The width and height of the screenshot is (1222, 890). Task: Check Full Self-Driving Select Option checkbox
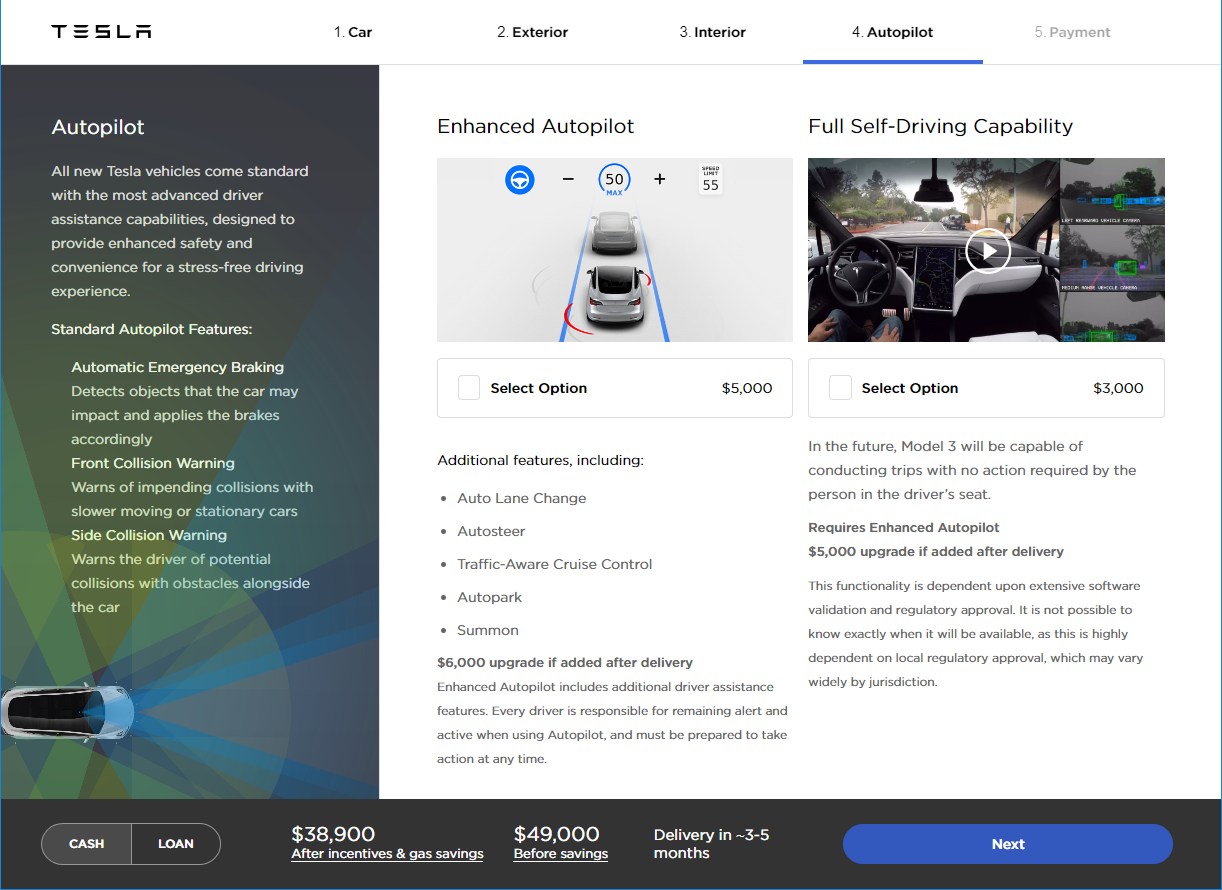click(x=841, y=388)
